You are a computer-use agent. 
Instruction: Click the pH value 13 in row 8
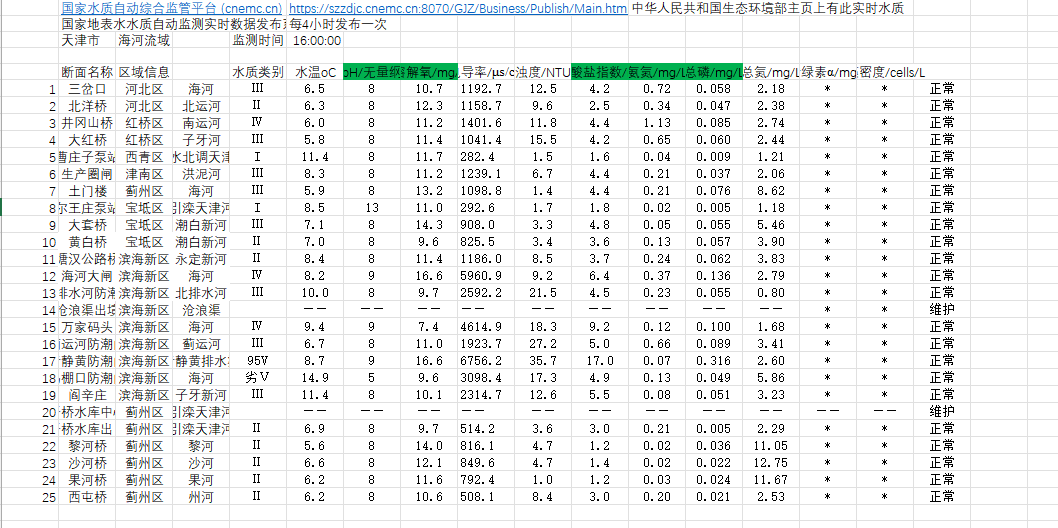371,208
